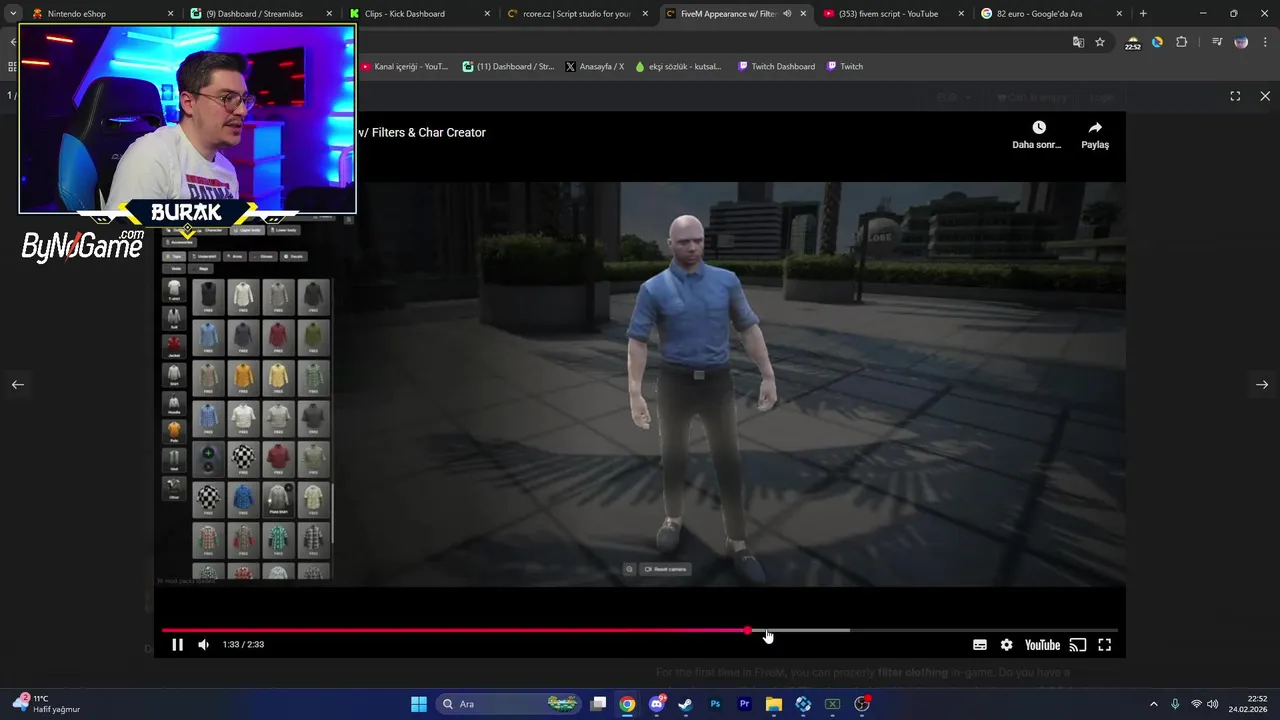Click the YouTube logo in the player
Viewport: 1280px width, 720px height.
[x=1042, y=645]
